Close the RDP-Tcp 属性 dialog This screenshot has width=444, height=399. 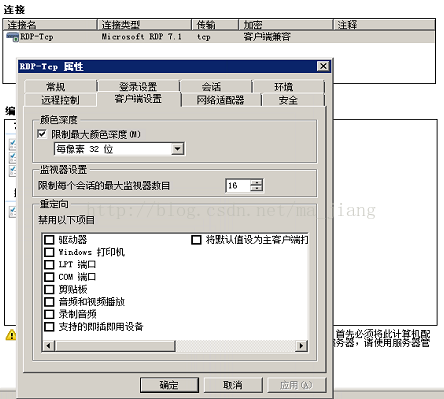(323, 66)
